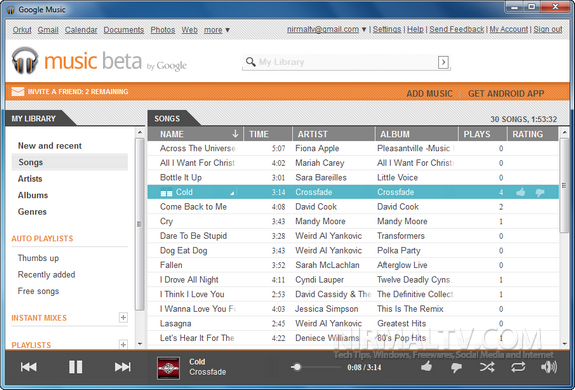This screenshot has width=575, height=390.
Task: Open the account email dropdown arrow
Action: [364, 29]
